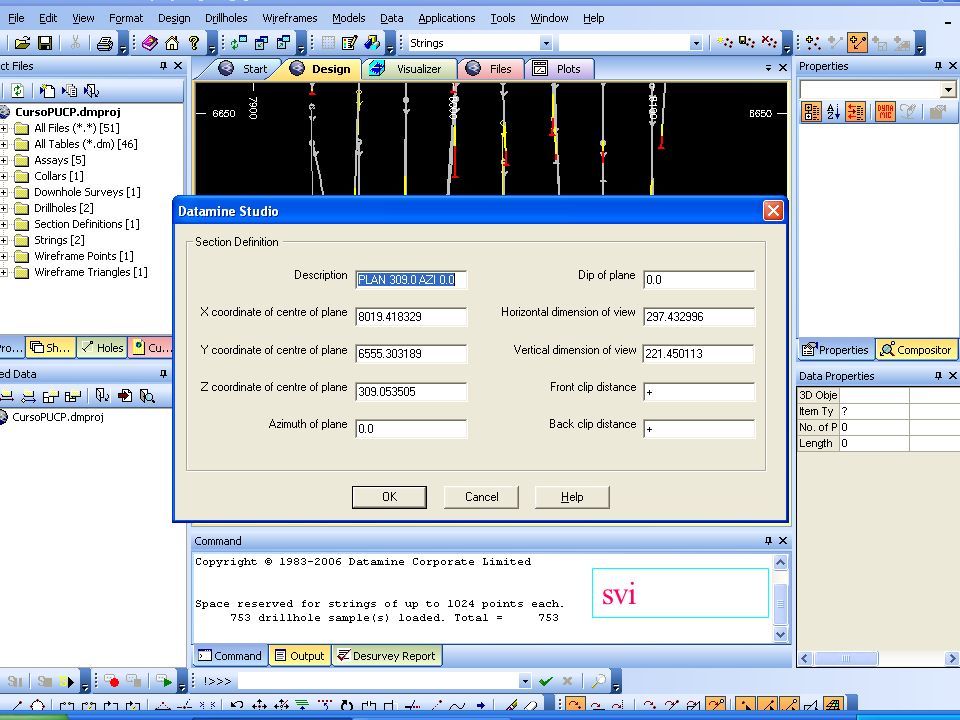Click the refresh icon in the Project Files panel
The image size is (960, 720).
(17, 91)
